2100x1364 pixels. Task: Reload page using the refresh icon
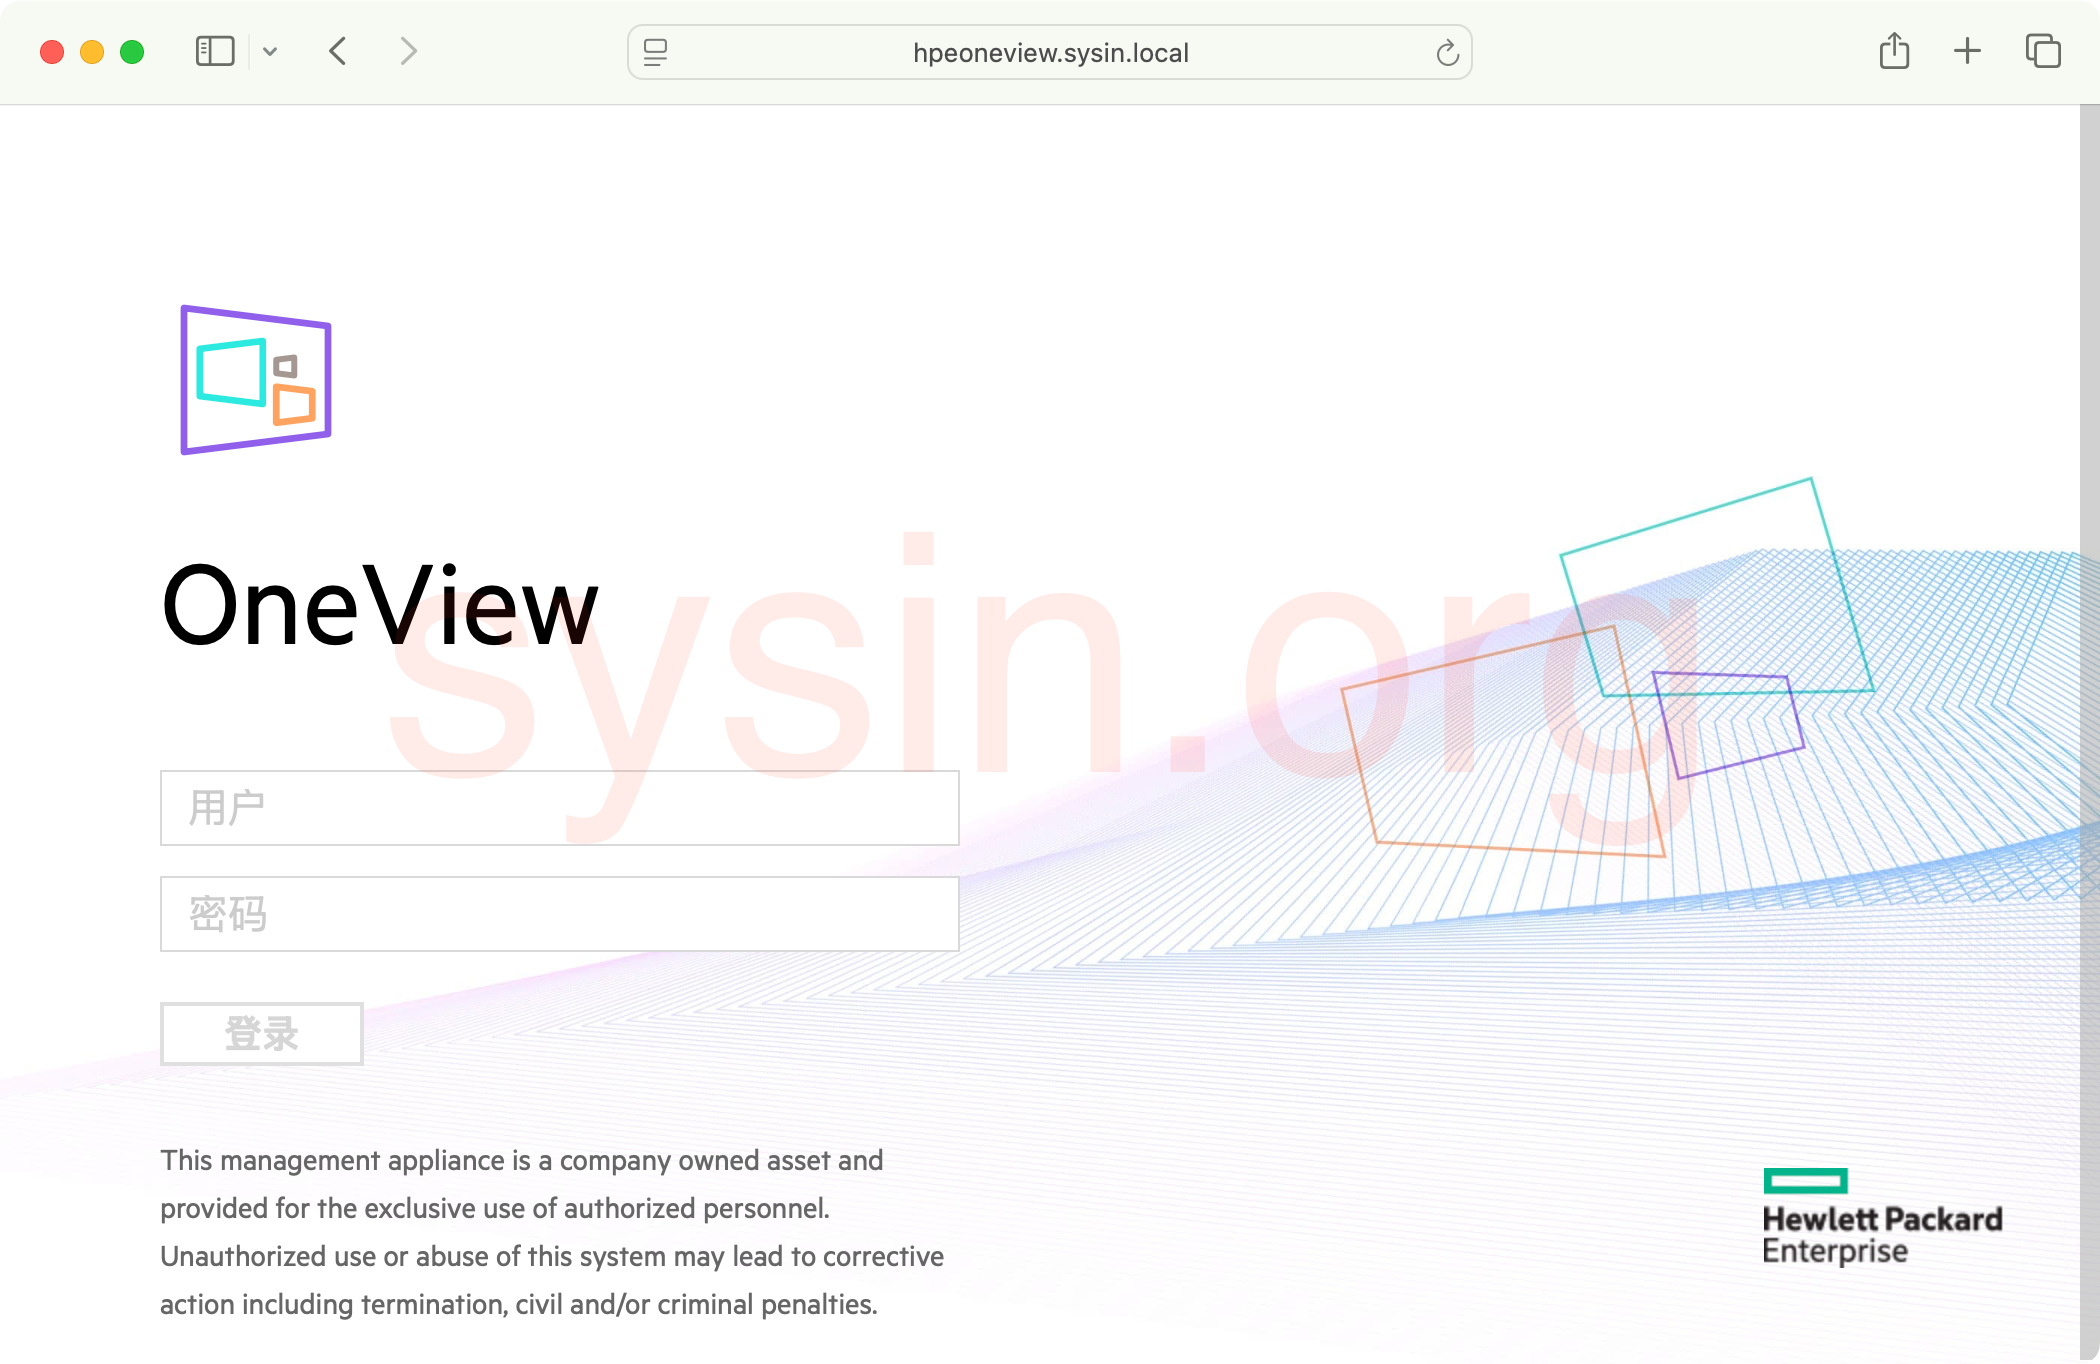pos(1447,52)
